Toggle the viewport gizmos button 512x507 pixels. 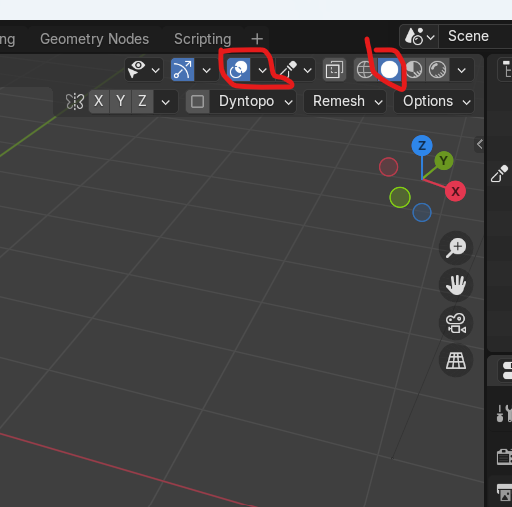(x=182, y=70)
